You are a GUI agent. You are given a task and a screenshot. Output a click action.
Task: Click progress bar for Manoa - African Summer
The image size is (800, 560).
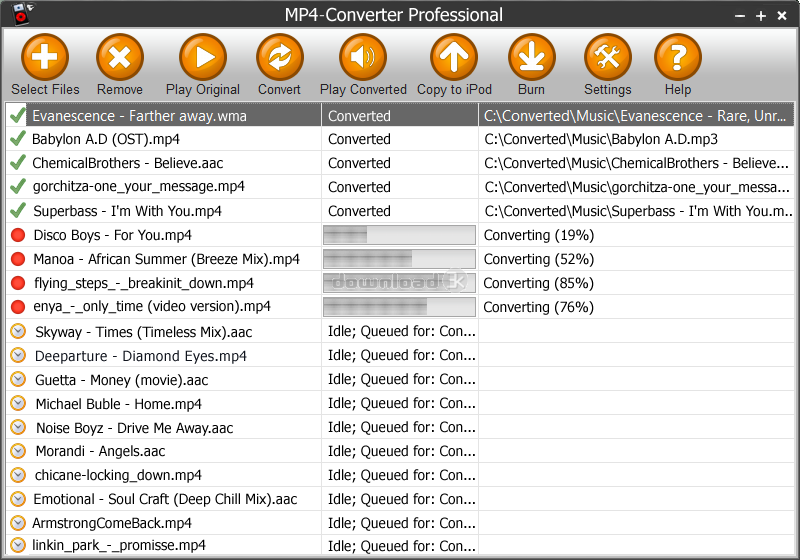point(399,259)
